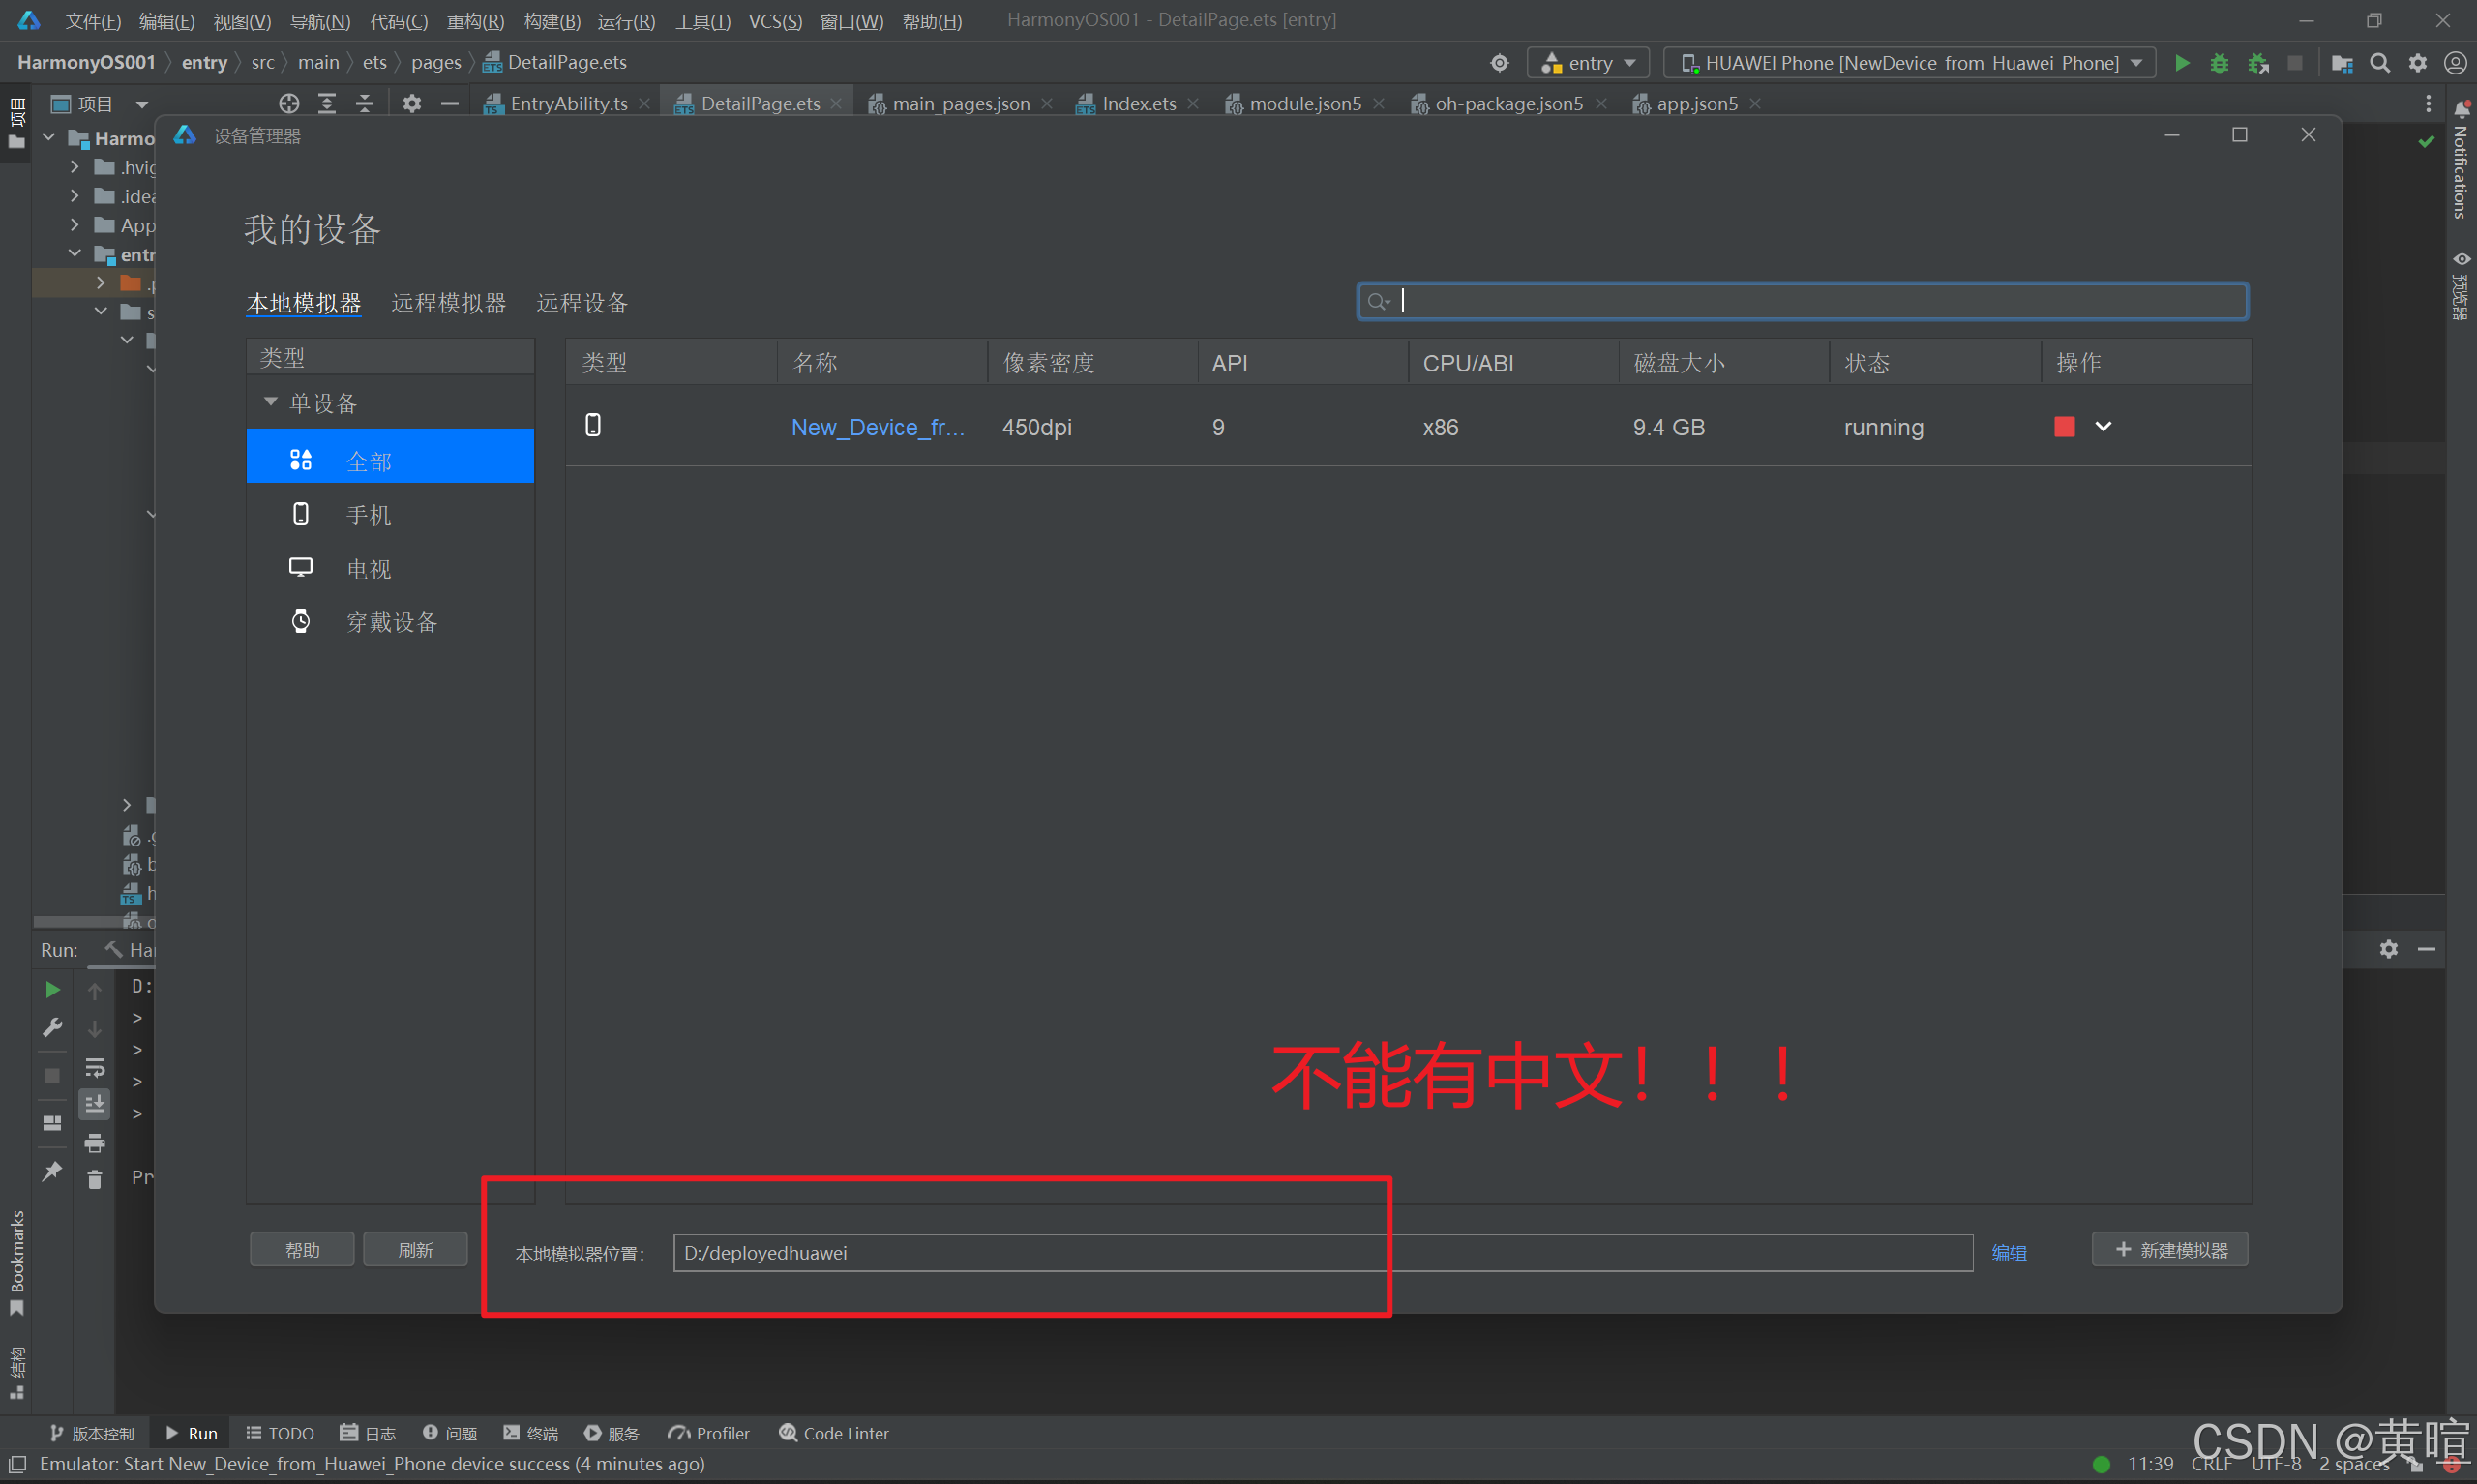This screenshot has height=1484, width=2477.
Task: Click the attach debugger icon in toolbar
Action: pos(2258,63)
